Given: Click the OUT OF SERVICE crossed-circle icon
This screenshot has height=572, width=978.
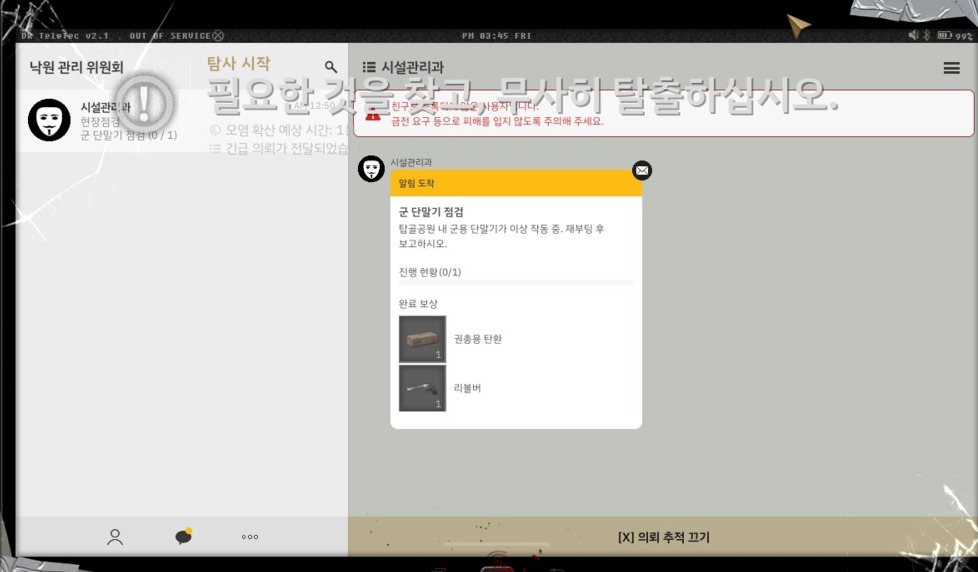Looking at the screenshot, I should tap(218, 36).
